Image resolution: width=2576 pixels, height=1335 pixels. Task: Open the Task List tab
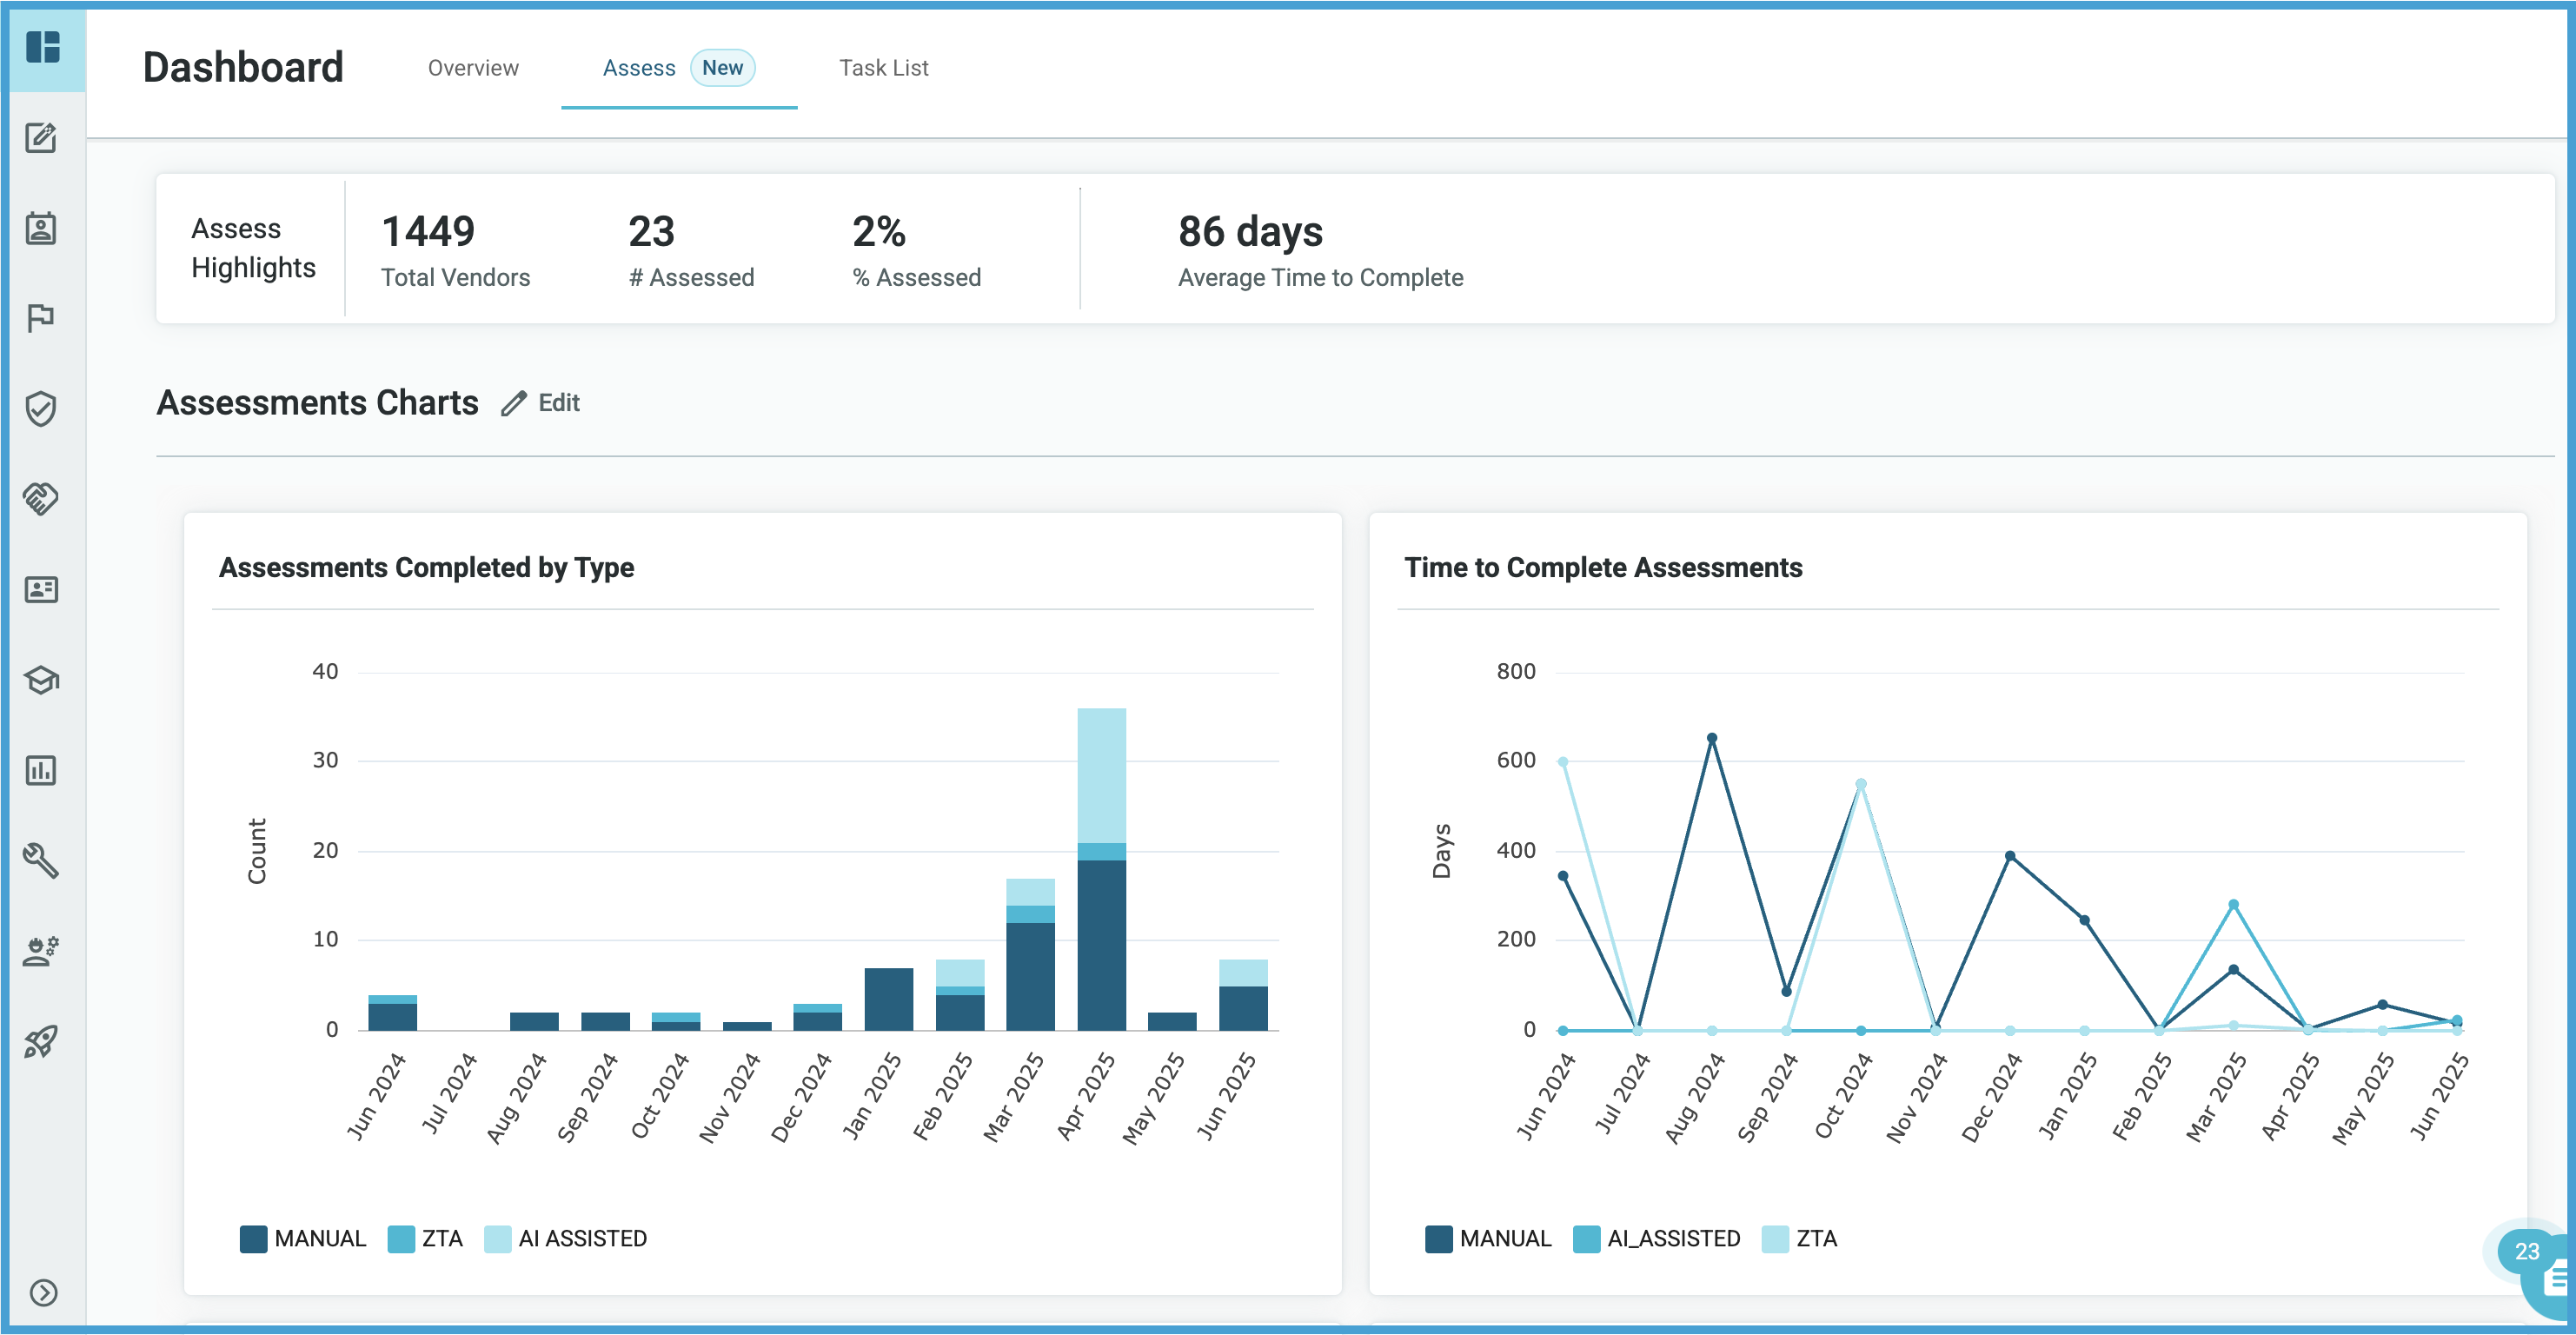(884, 67)
